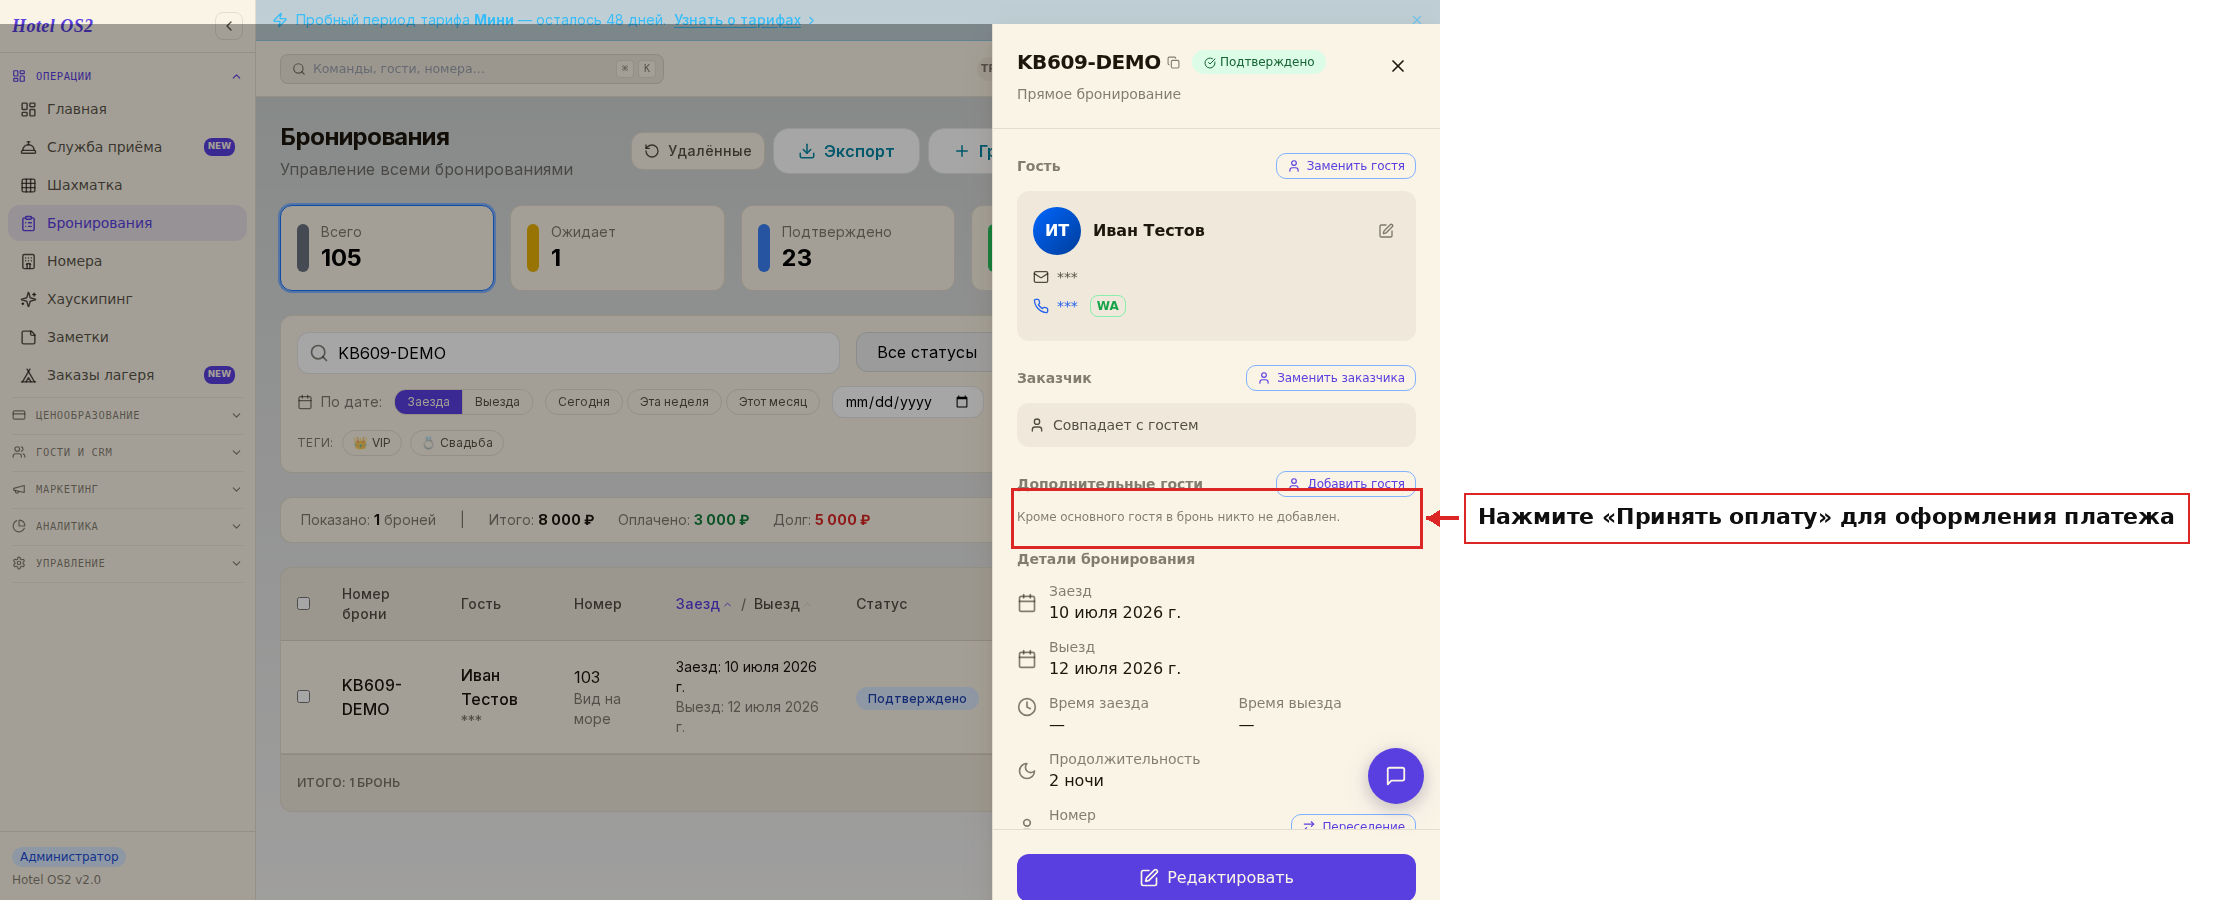
Task: Edit guest Иван Тестов pencil icon
Action: pyautogui.click(x=1386, y=231)
